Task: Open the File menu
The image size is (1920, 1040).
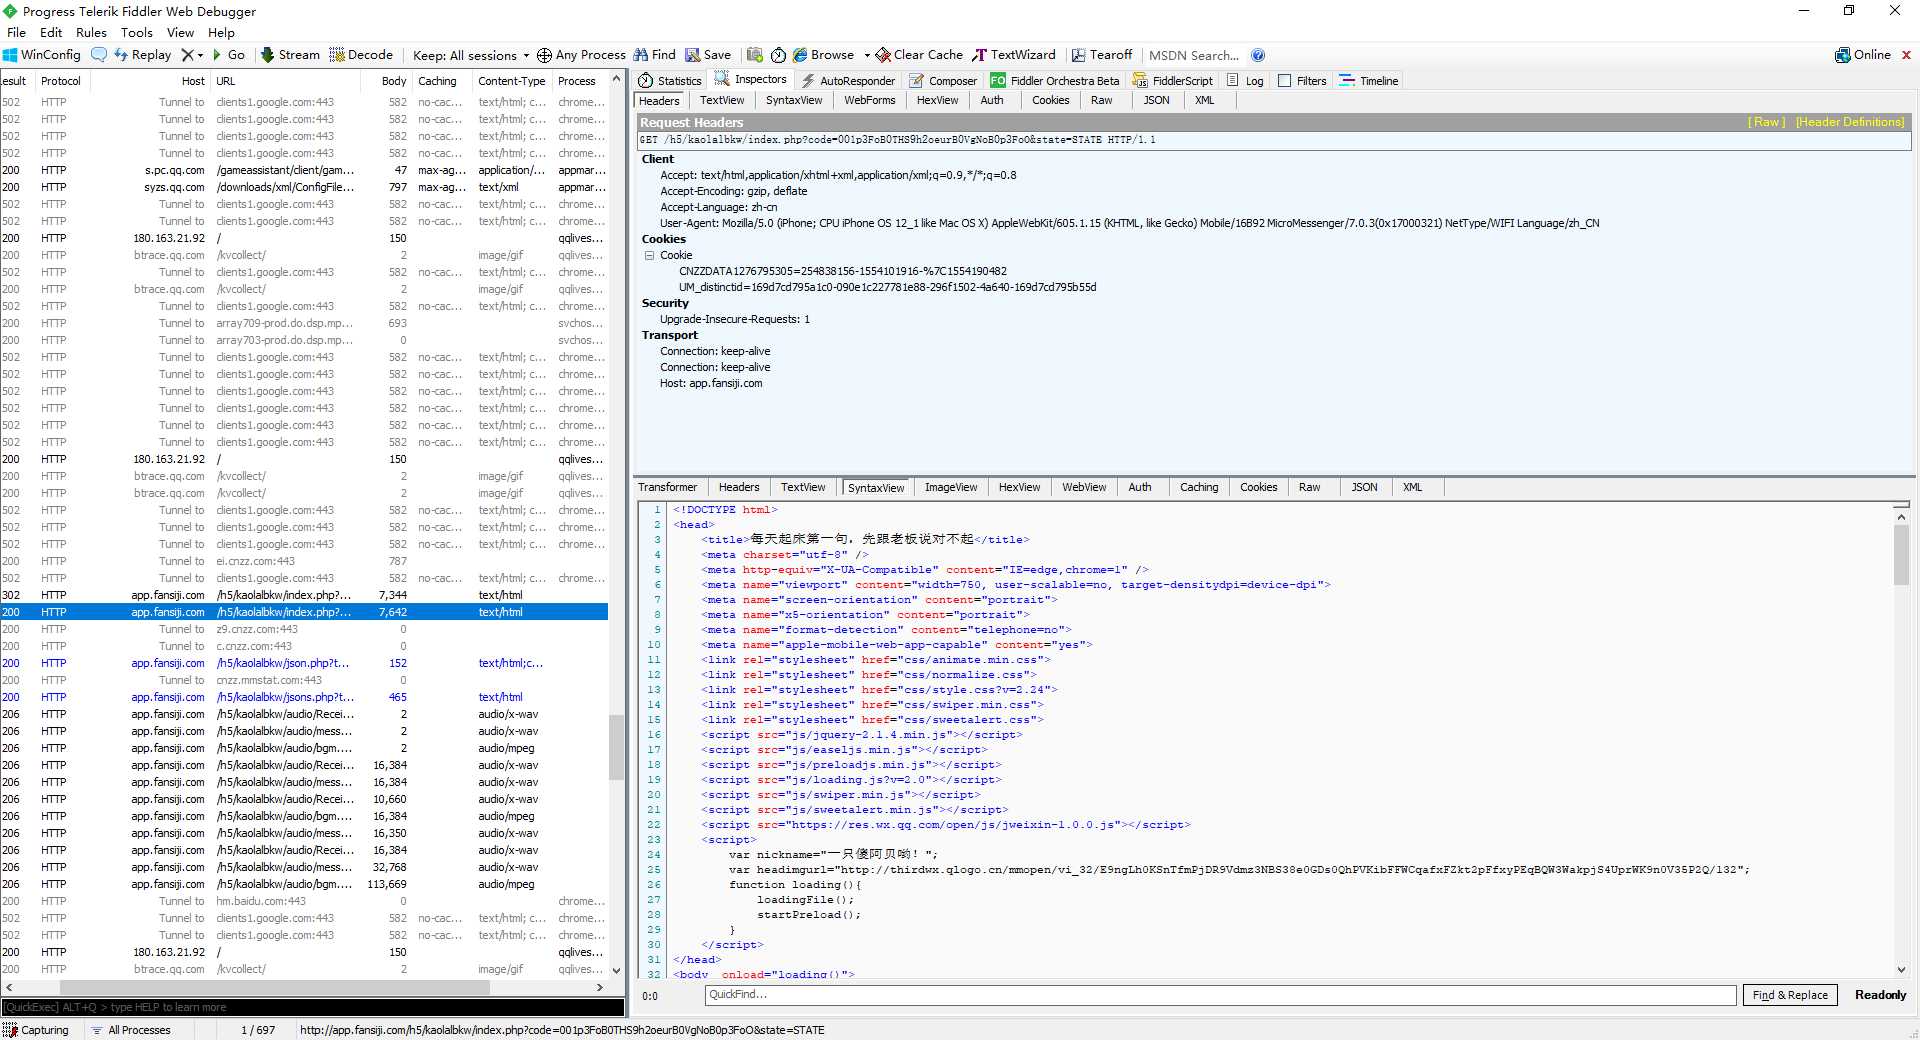Action: click(17, 32)
